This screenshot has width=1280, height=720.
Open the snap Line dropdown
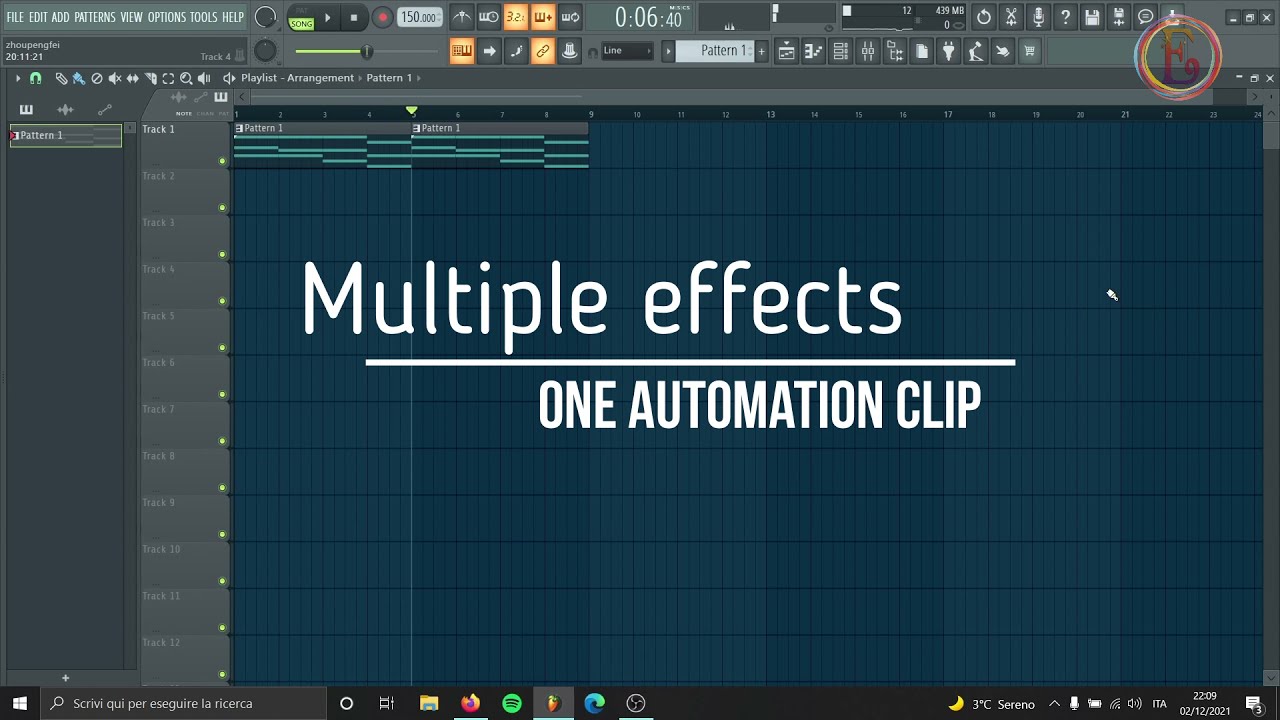(x=627, y=51)
